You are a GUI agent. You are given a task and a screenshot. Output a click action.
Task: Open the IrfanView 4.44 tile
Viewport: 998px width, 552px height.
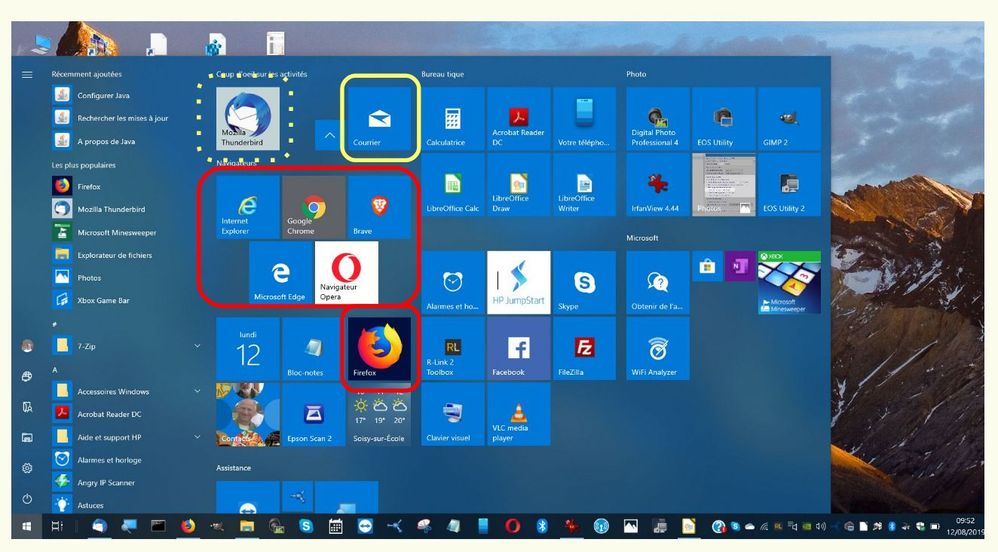point(657,185)
